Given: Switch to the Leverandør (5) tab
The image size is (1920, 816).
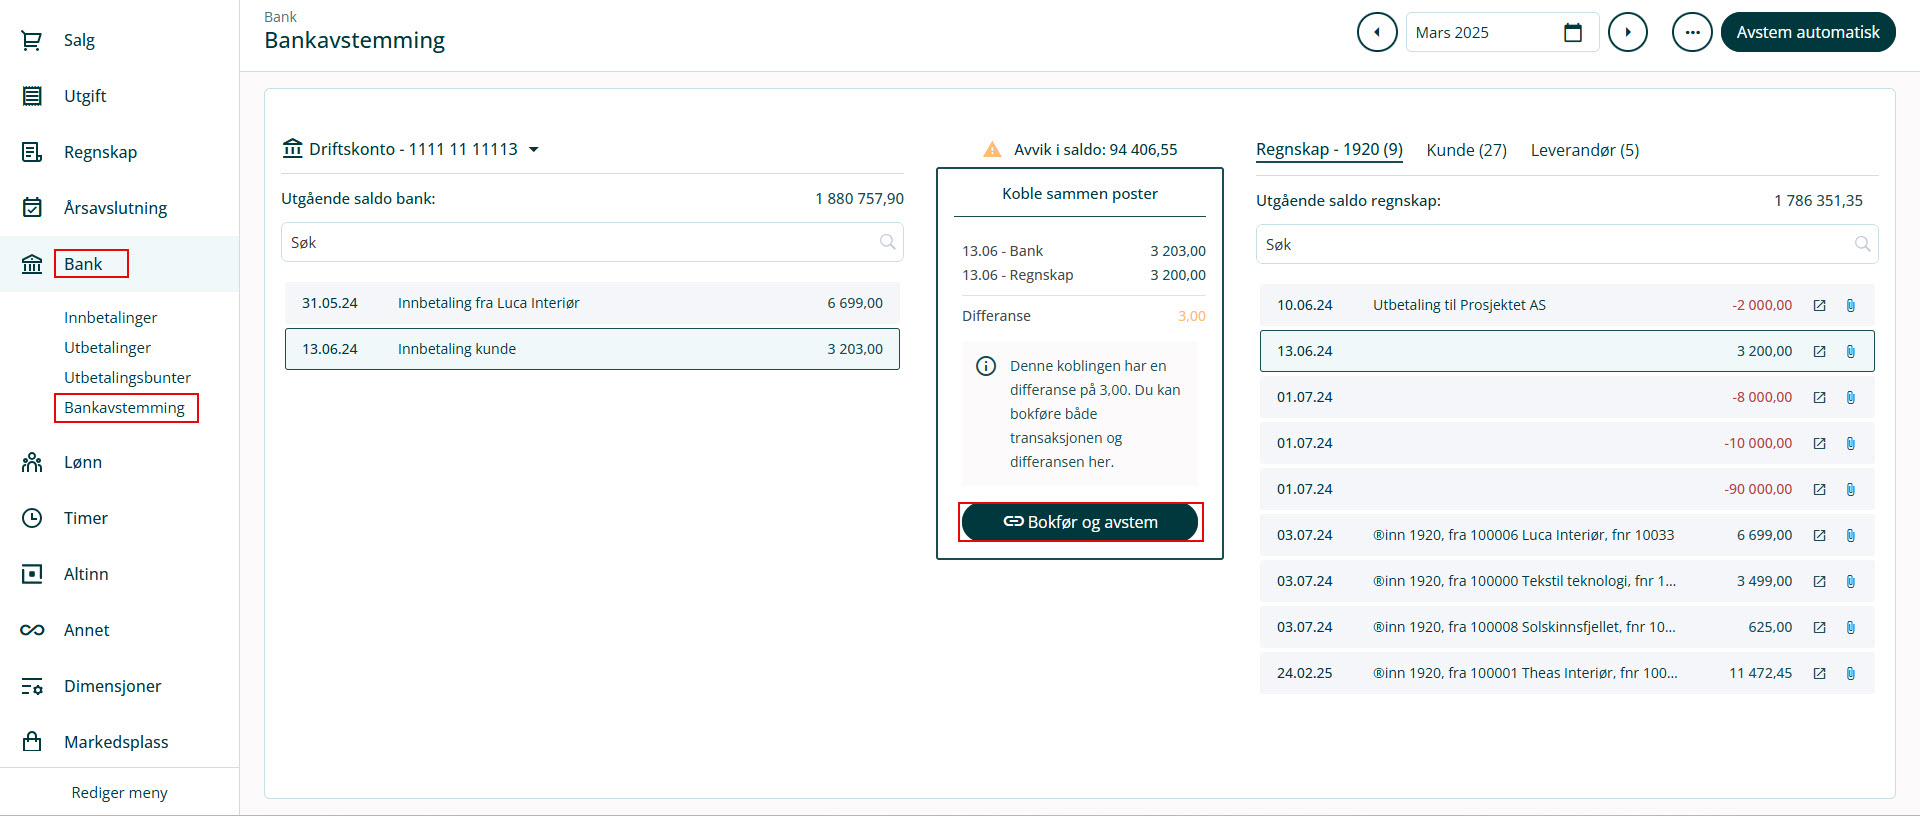Looking at the screenshot, I should coord(1584,150).
